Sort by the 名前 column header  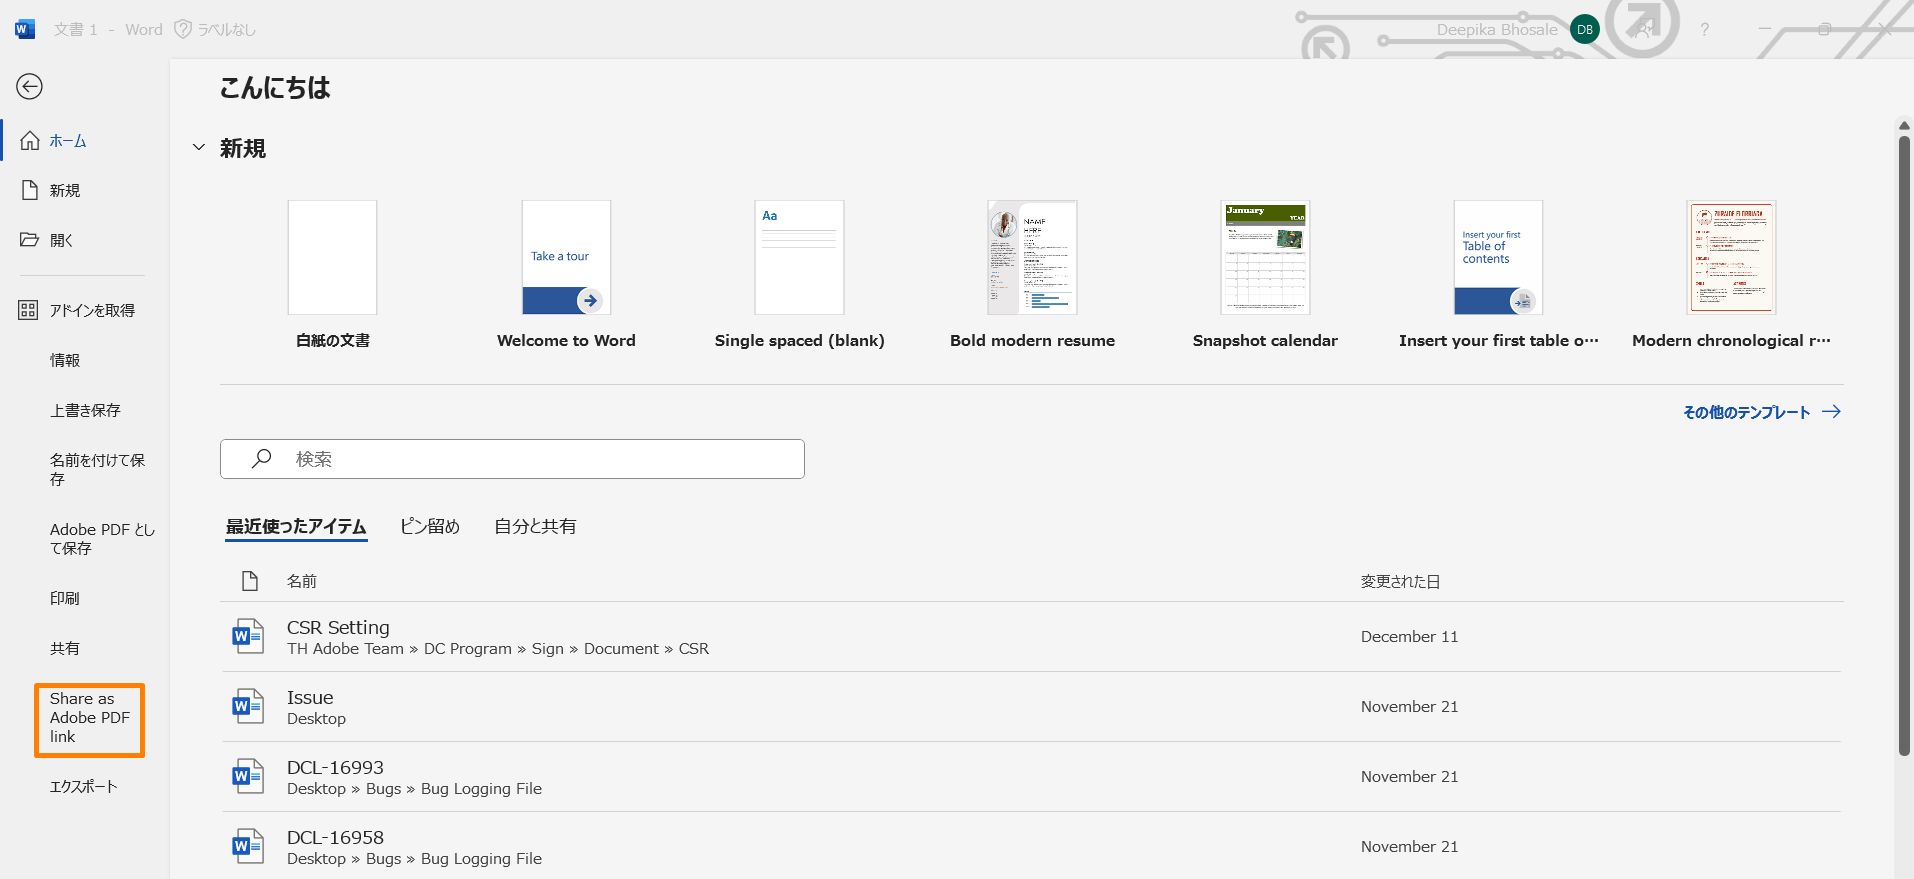click(302, 581)
